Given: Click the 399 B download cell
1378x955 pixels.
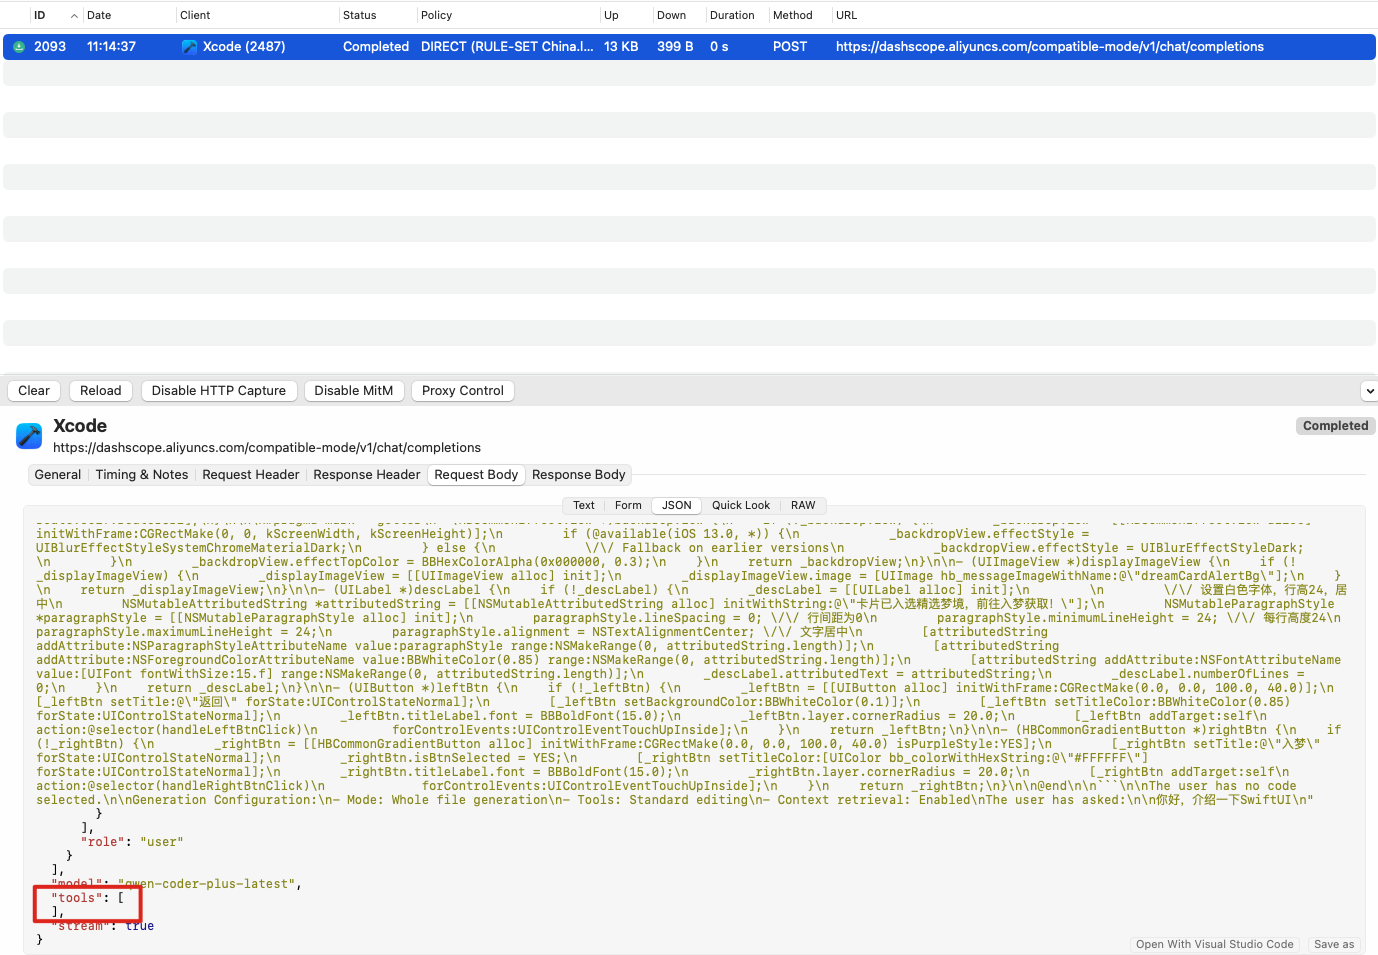Looking at the screenshot, I should 675,47.
